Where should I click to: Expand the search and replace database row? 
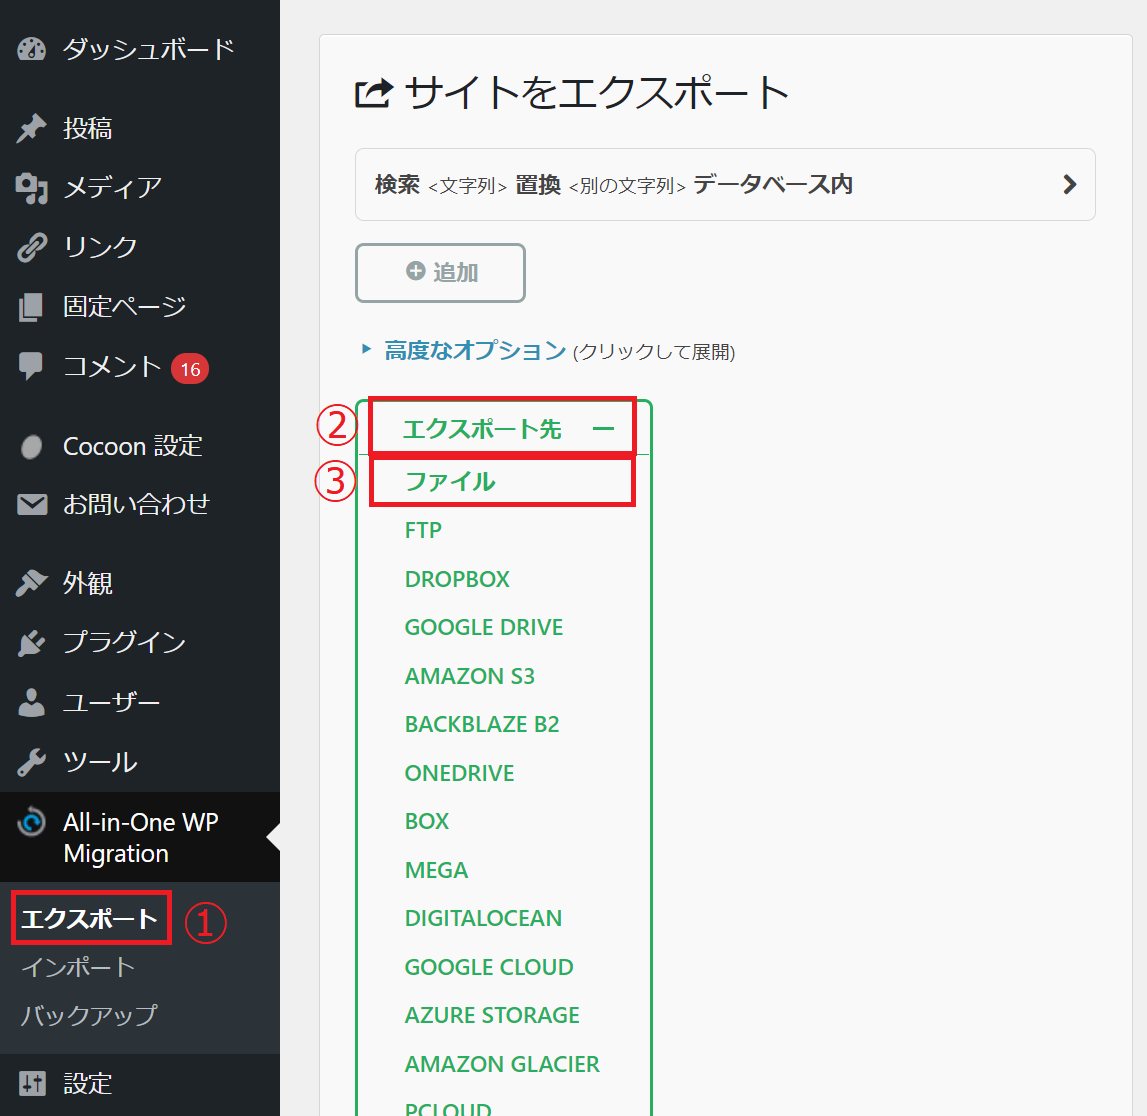(x=725, y=184)
